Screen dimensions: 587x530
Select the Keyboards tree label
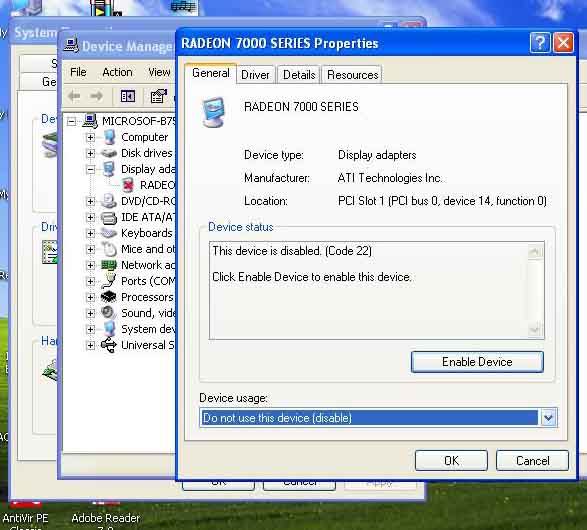(146, 233)
